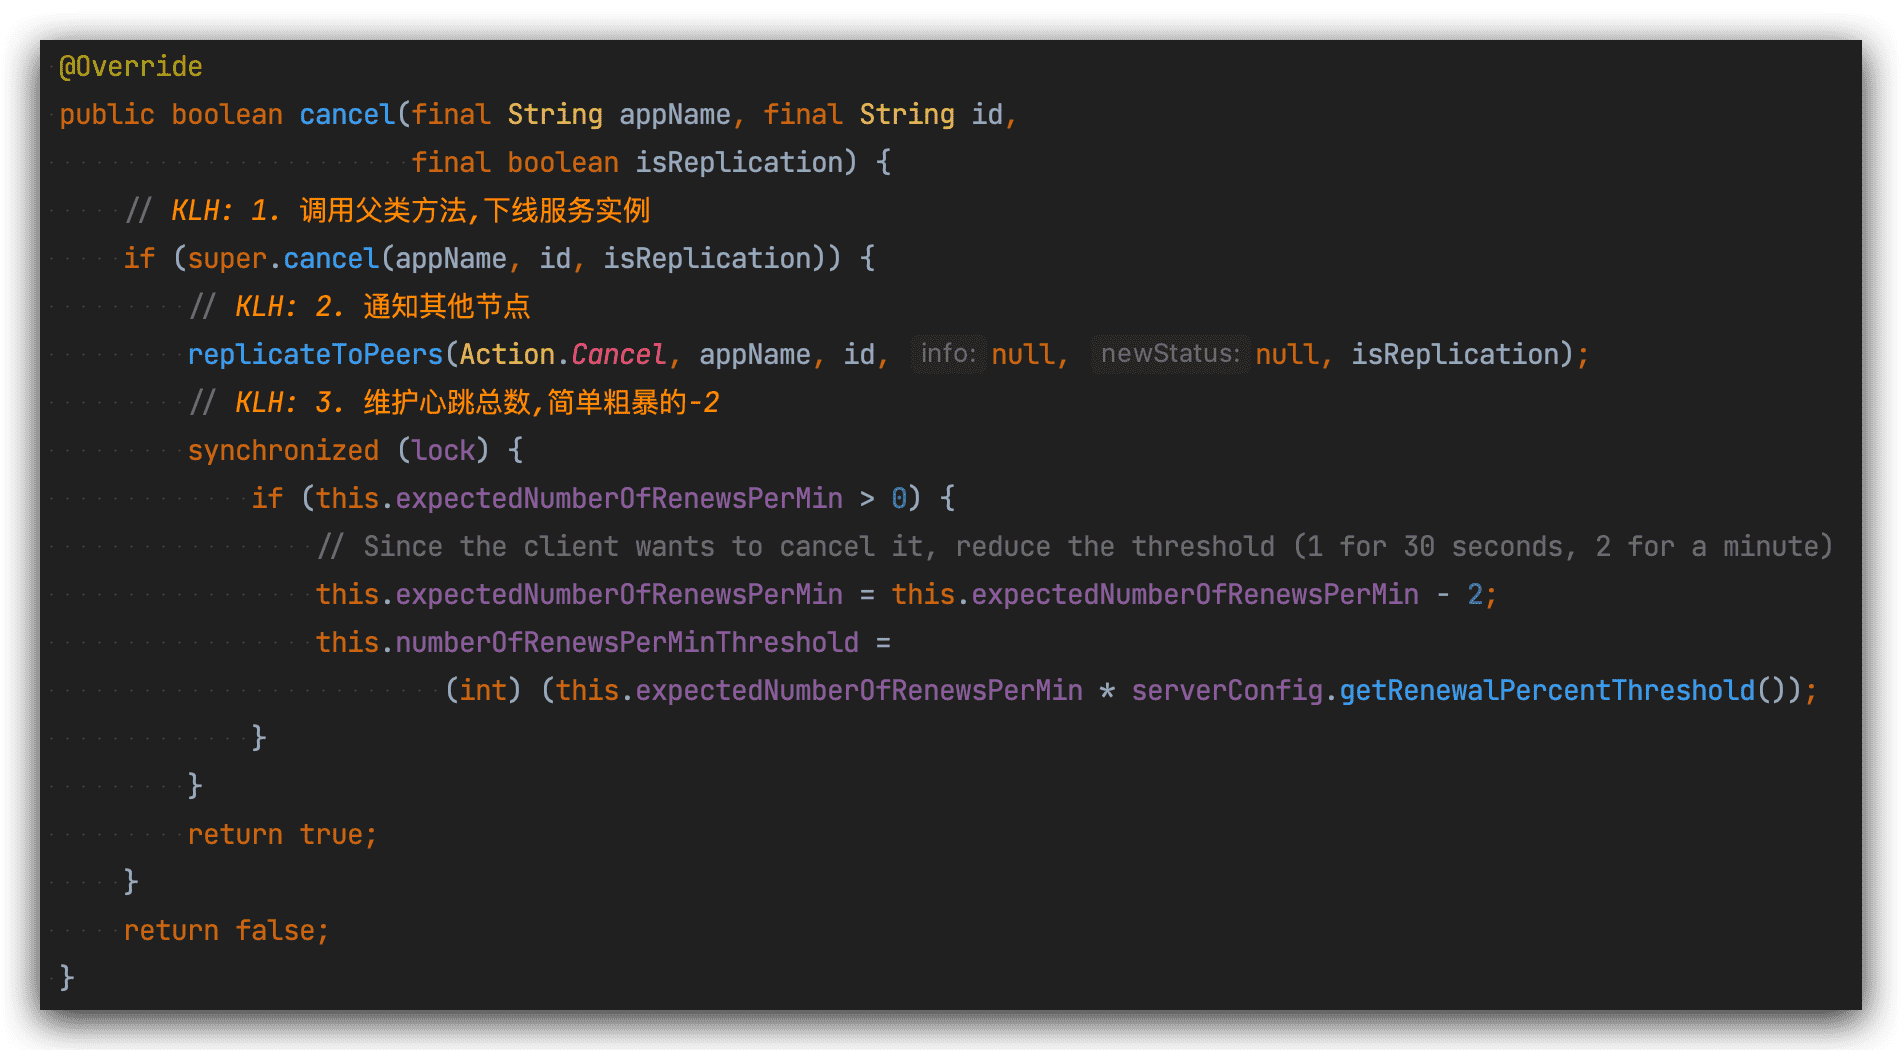The height and width of the screenshot is (1050, 1902).
Task: Click the cancel method name in declaration
Action: pyautogui.click(x=347, y=115)
